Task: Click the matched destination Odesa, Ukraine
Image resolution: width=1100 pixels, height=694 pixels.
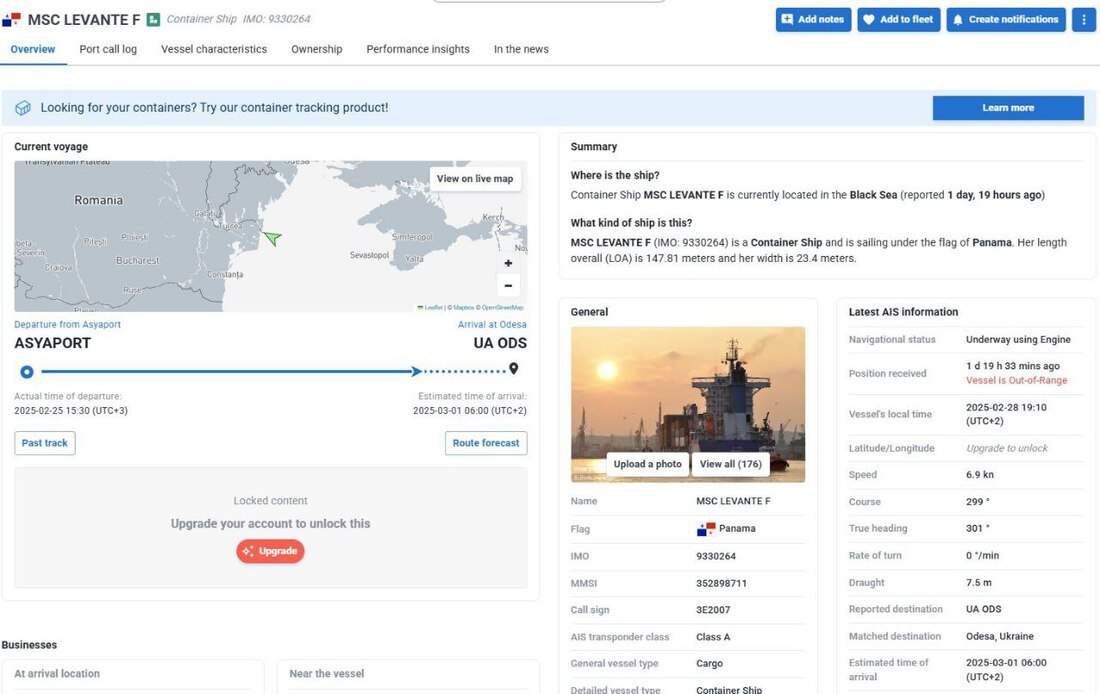Action: [1000, 636]
